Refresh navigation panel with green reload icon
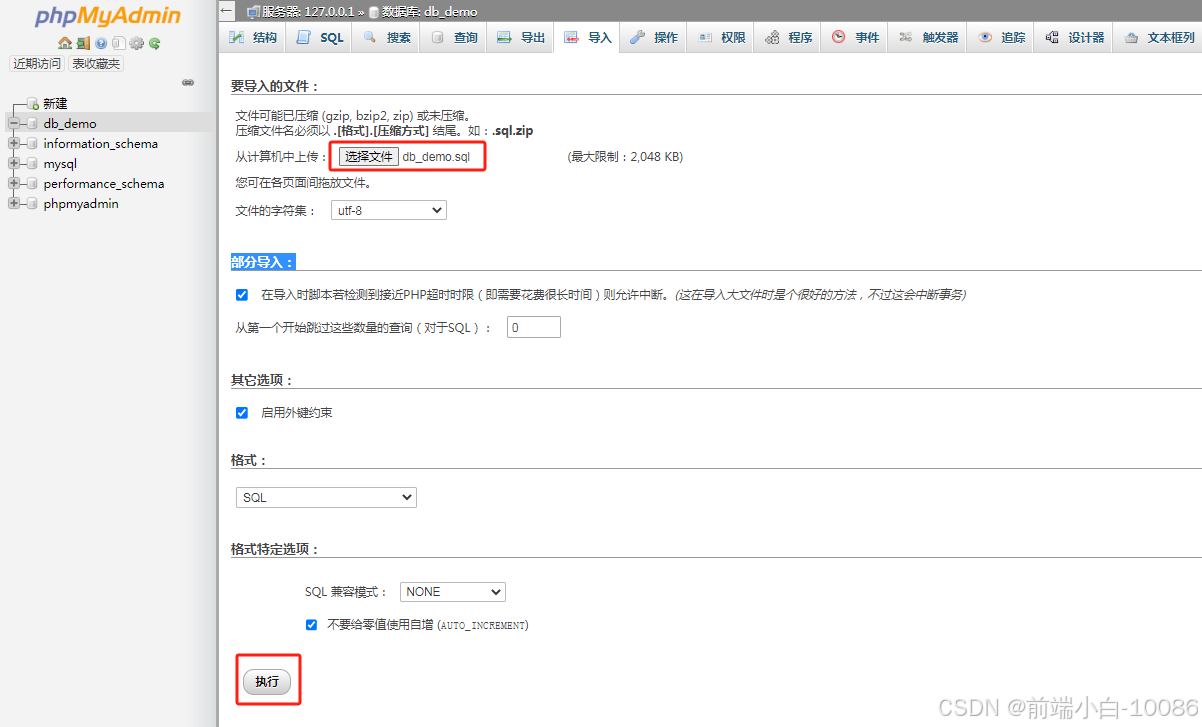 tap(155, 43)
